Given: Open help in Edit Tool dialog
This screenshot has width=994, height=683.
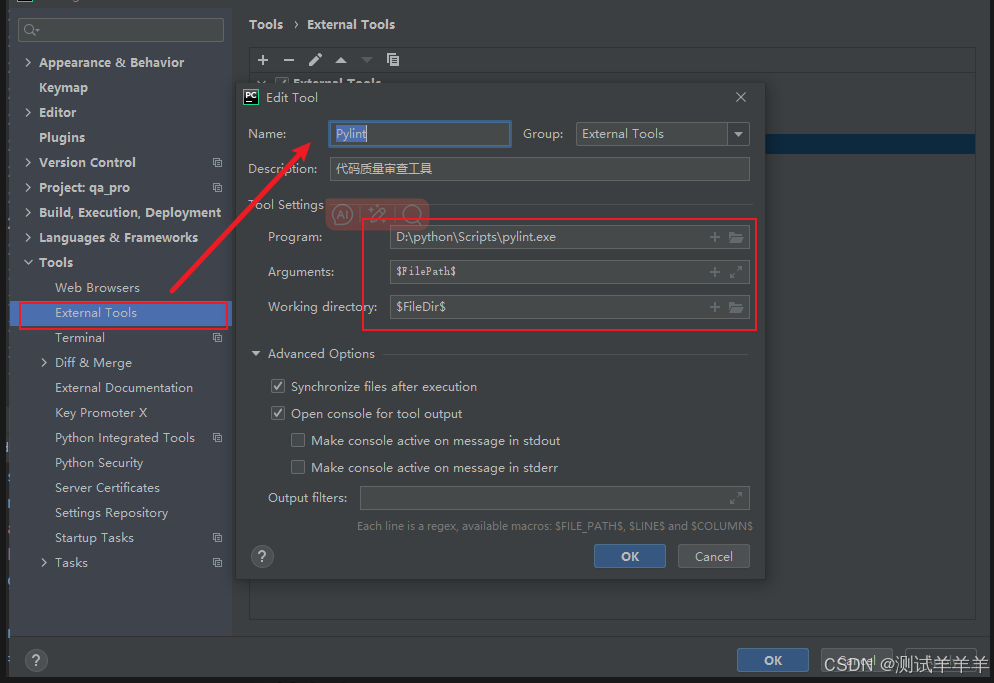Looking at the screenshot, I should [x=262, y=557].
